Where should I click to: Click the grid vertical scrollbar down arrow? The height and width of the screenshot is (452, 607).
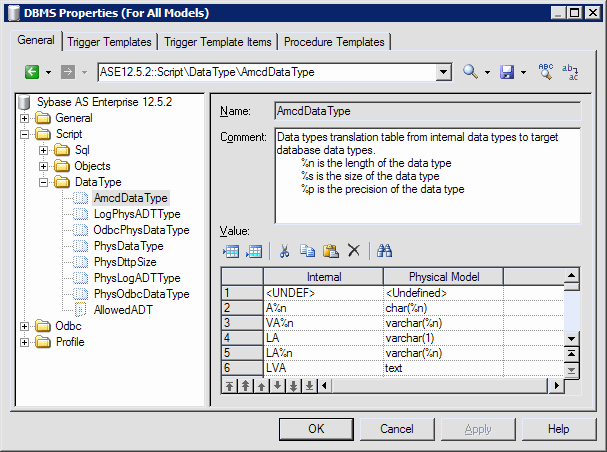click(x=571, y=339)
